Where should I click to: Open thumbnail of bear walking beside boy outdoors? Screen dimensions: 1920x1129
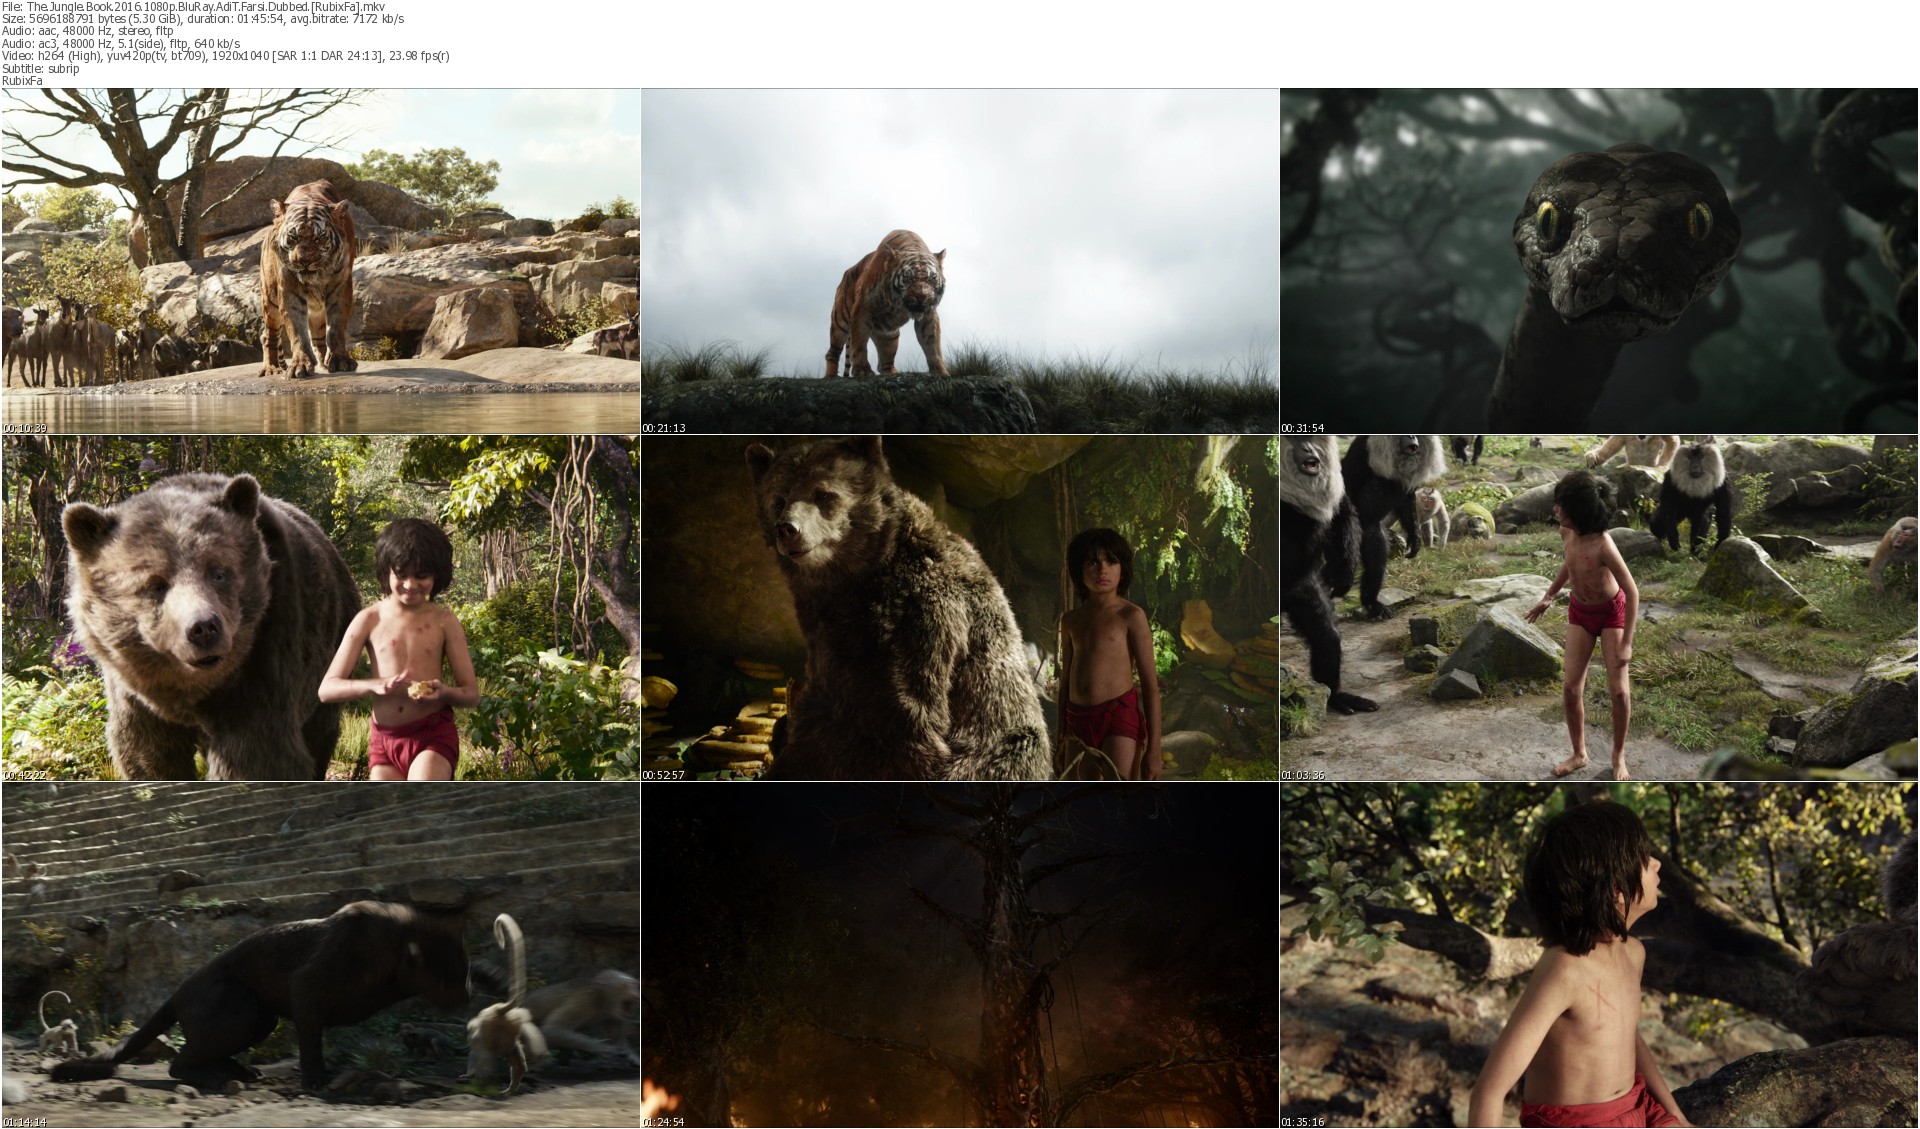click(321, 608)
